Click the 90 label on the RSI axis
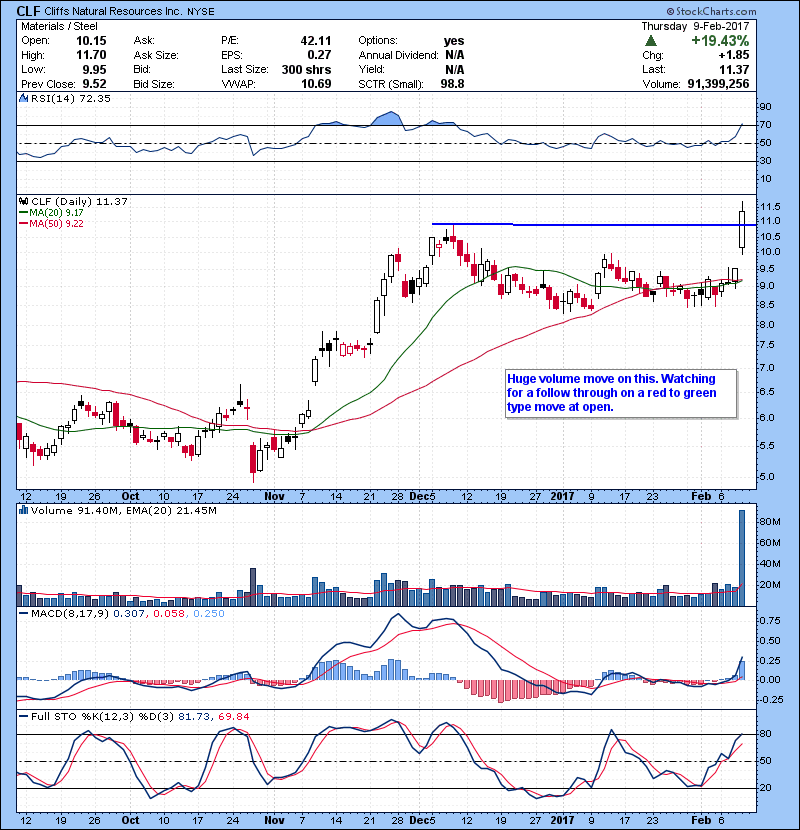This screenshot has height=830, width=800. (x=766, y=107)
